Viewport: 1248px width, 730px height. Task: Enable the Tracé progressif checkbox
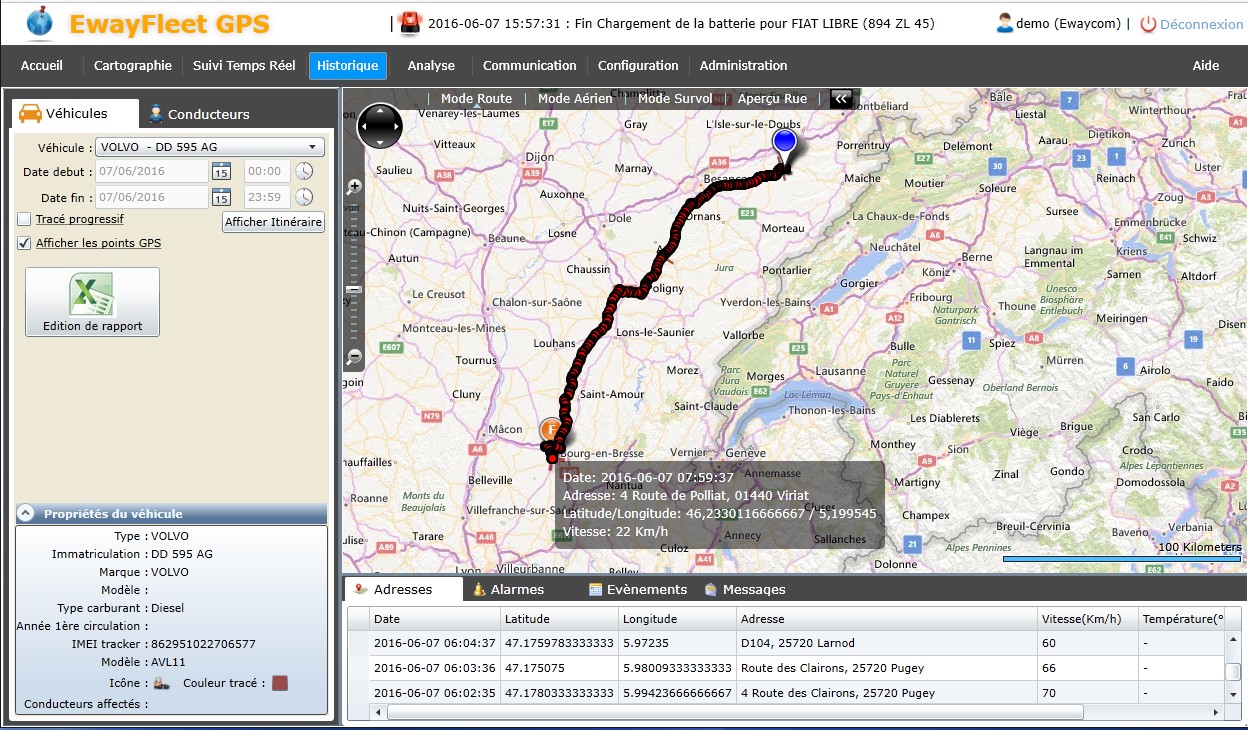[24, 219]
